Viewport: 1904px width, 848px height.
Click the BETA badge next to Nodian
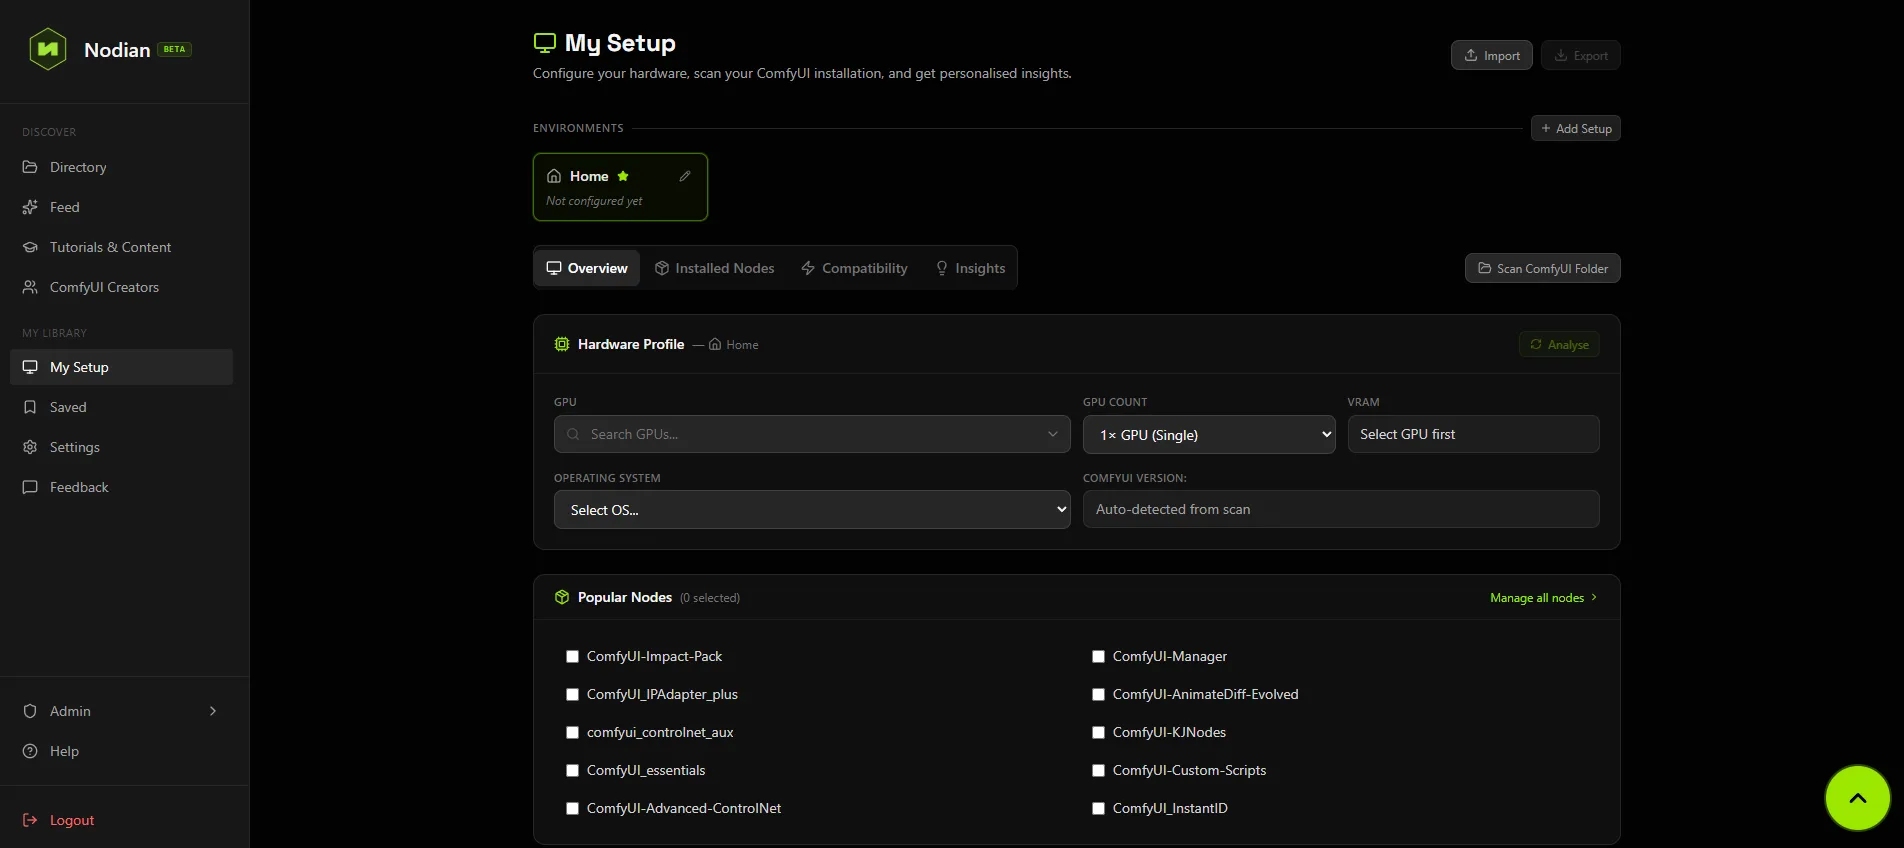coord(175,49)
